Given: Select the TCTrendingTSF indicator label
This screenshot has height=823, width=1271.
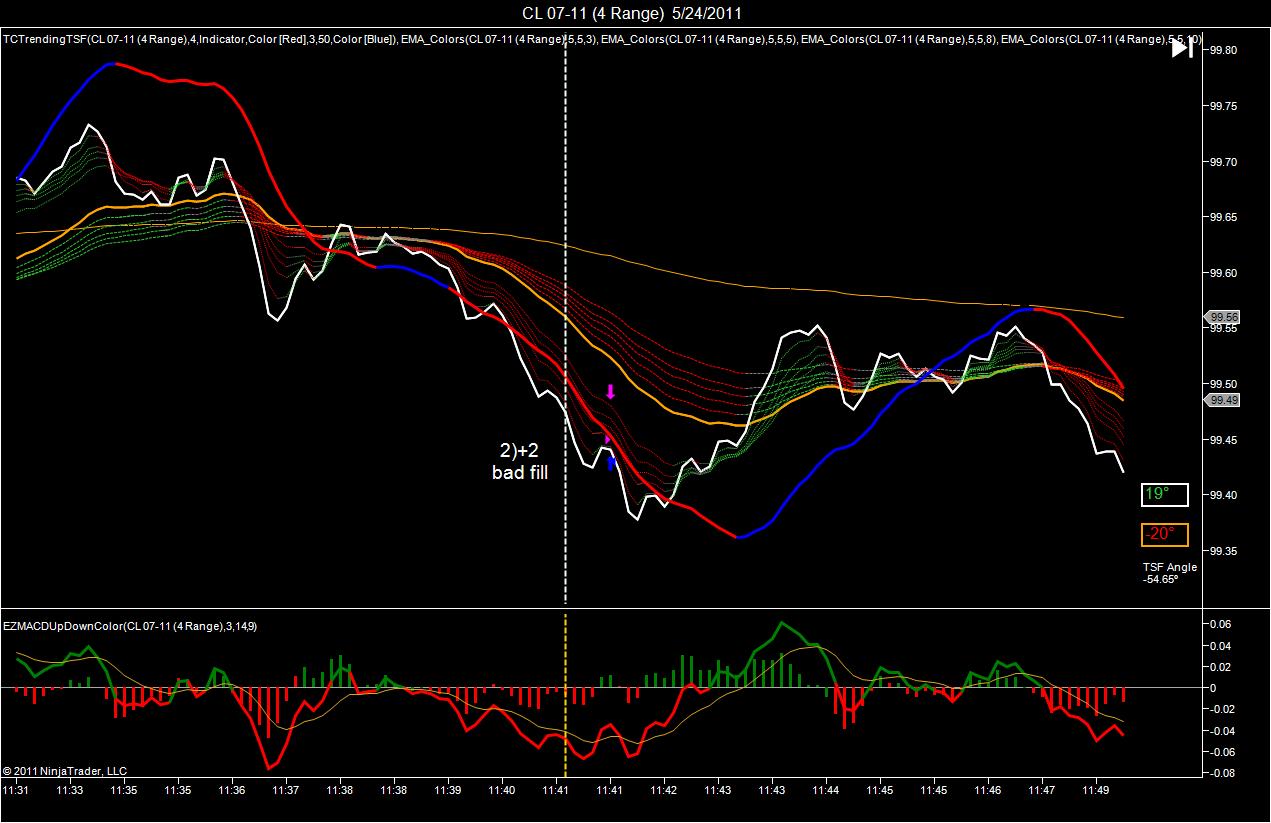Looking at the screenshot, I should pyautogui.click(x=200, y=40).
